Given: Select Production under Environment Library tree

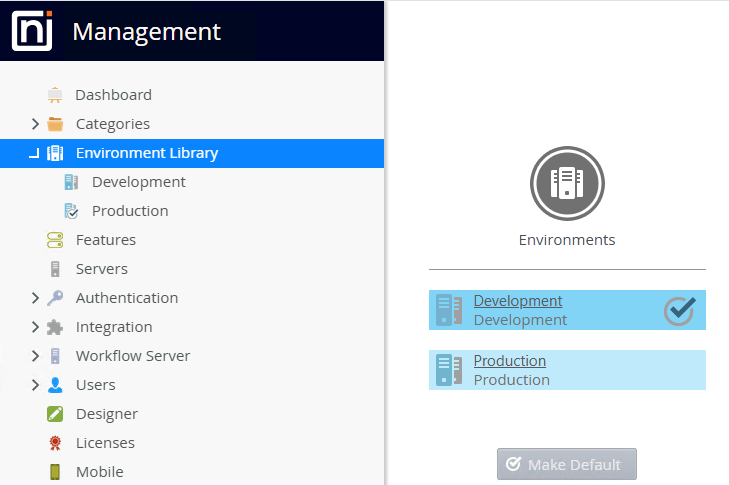Looking at the screenshot, I should coord(130,211).
